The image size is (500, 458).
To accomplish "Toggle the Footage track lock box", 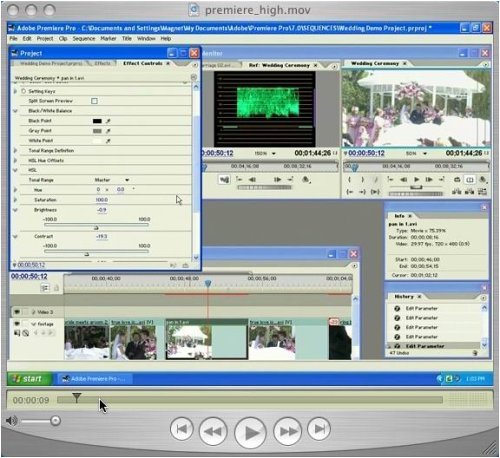I will (25, 324).
